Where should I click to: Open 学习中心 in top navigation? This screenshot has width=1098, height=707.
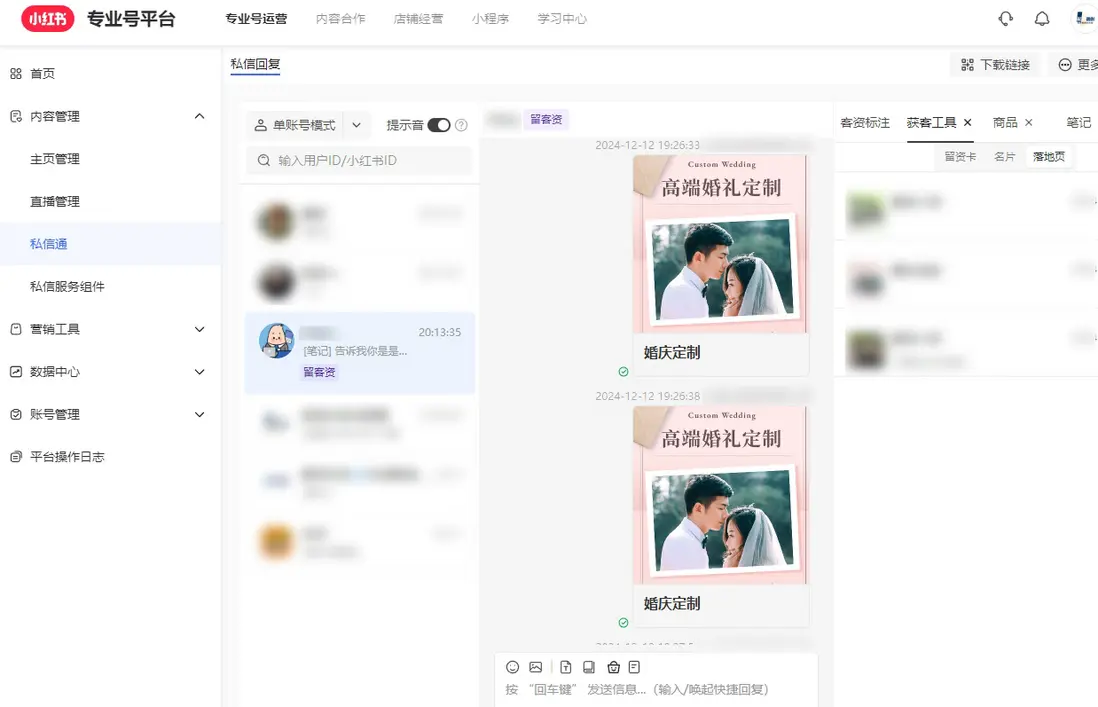562,19
